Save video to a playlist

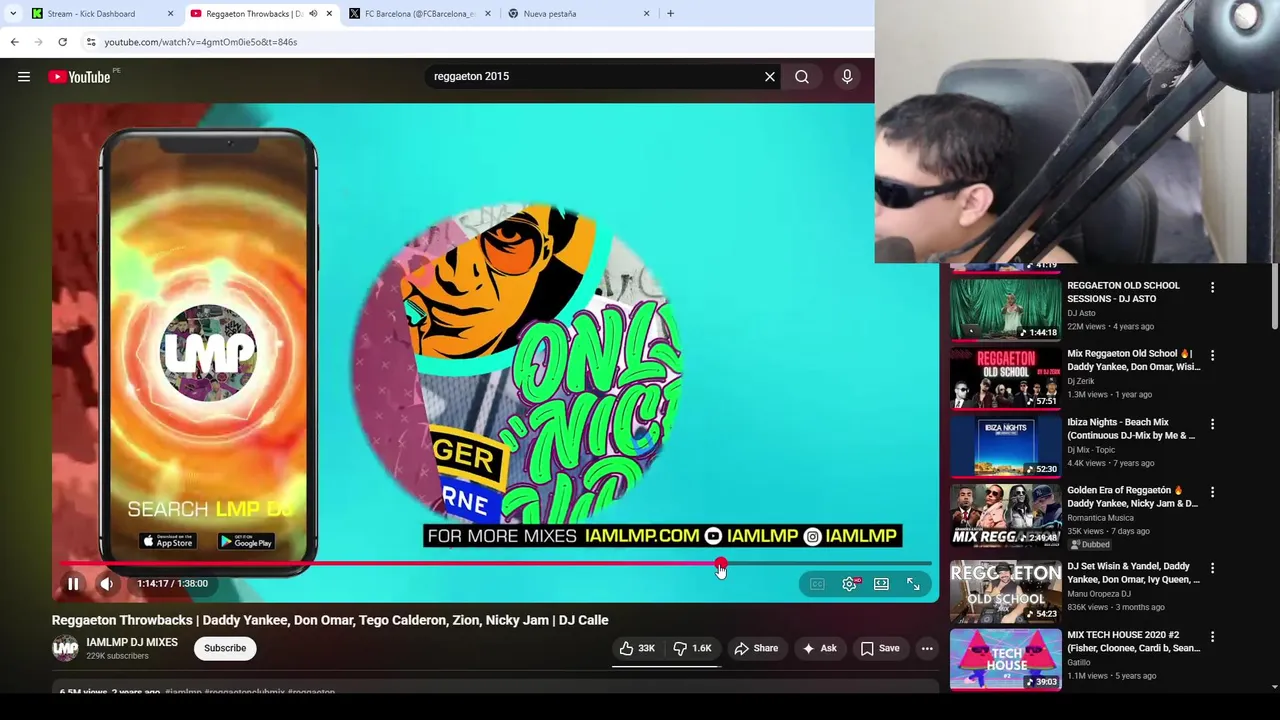[x=880, y=648]
